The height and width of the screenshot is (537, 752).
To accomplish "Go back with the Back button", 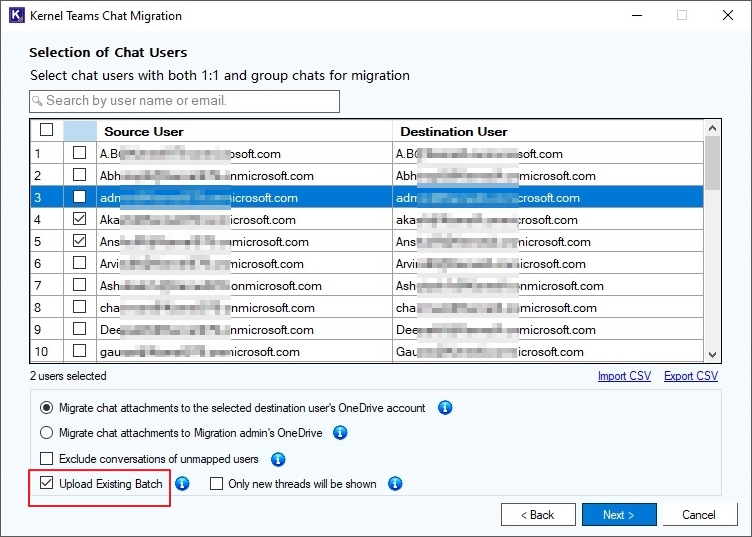I will (x=538, y=515).
